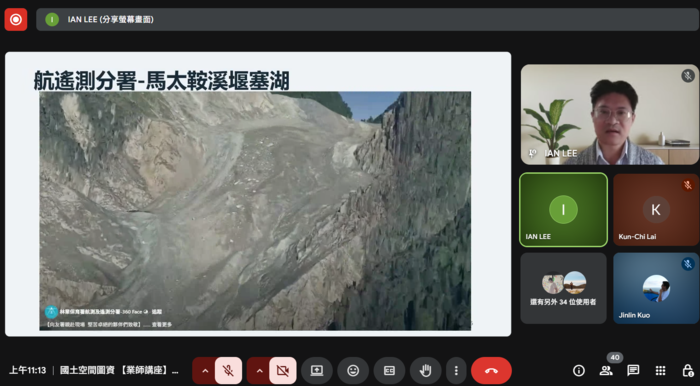The image size is (700, 386).
Task: Select Jinlin Kuo's participant tile
Action: pyautogui.click(x=656, y=288)
